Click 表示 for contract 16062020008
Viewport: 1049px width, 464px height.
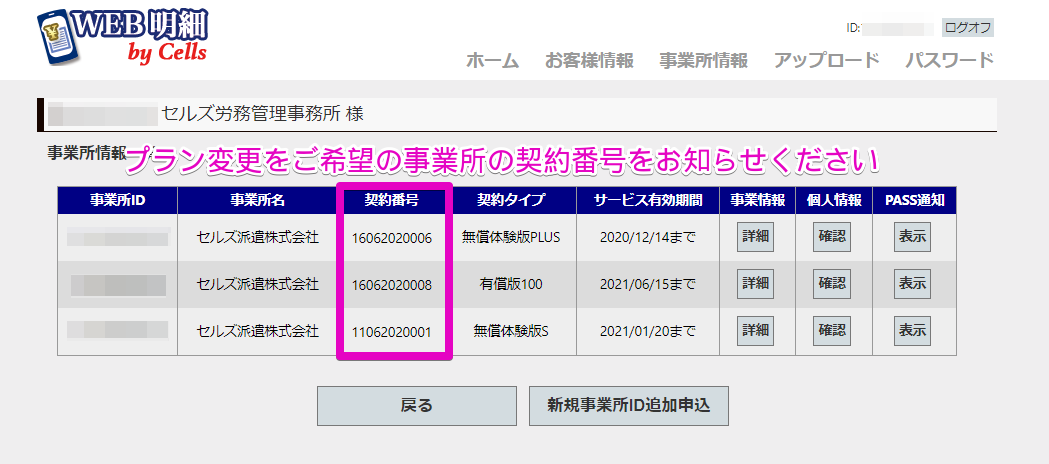[913, 284]
